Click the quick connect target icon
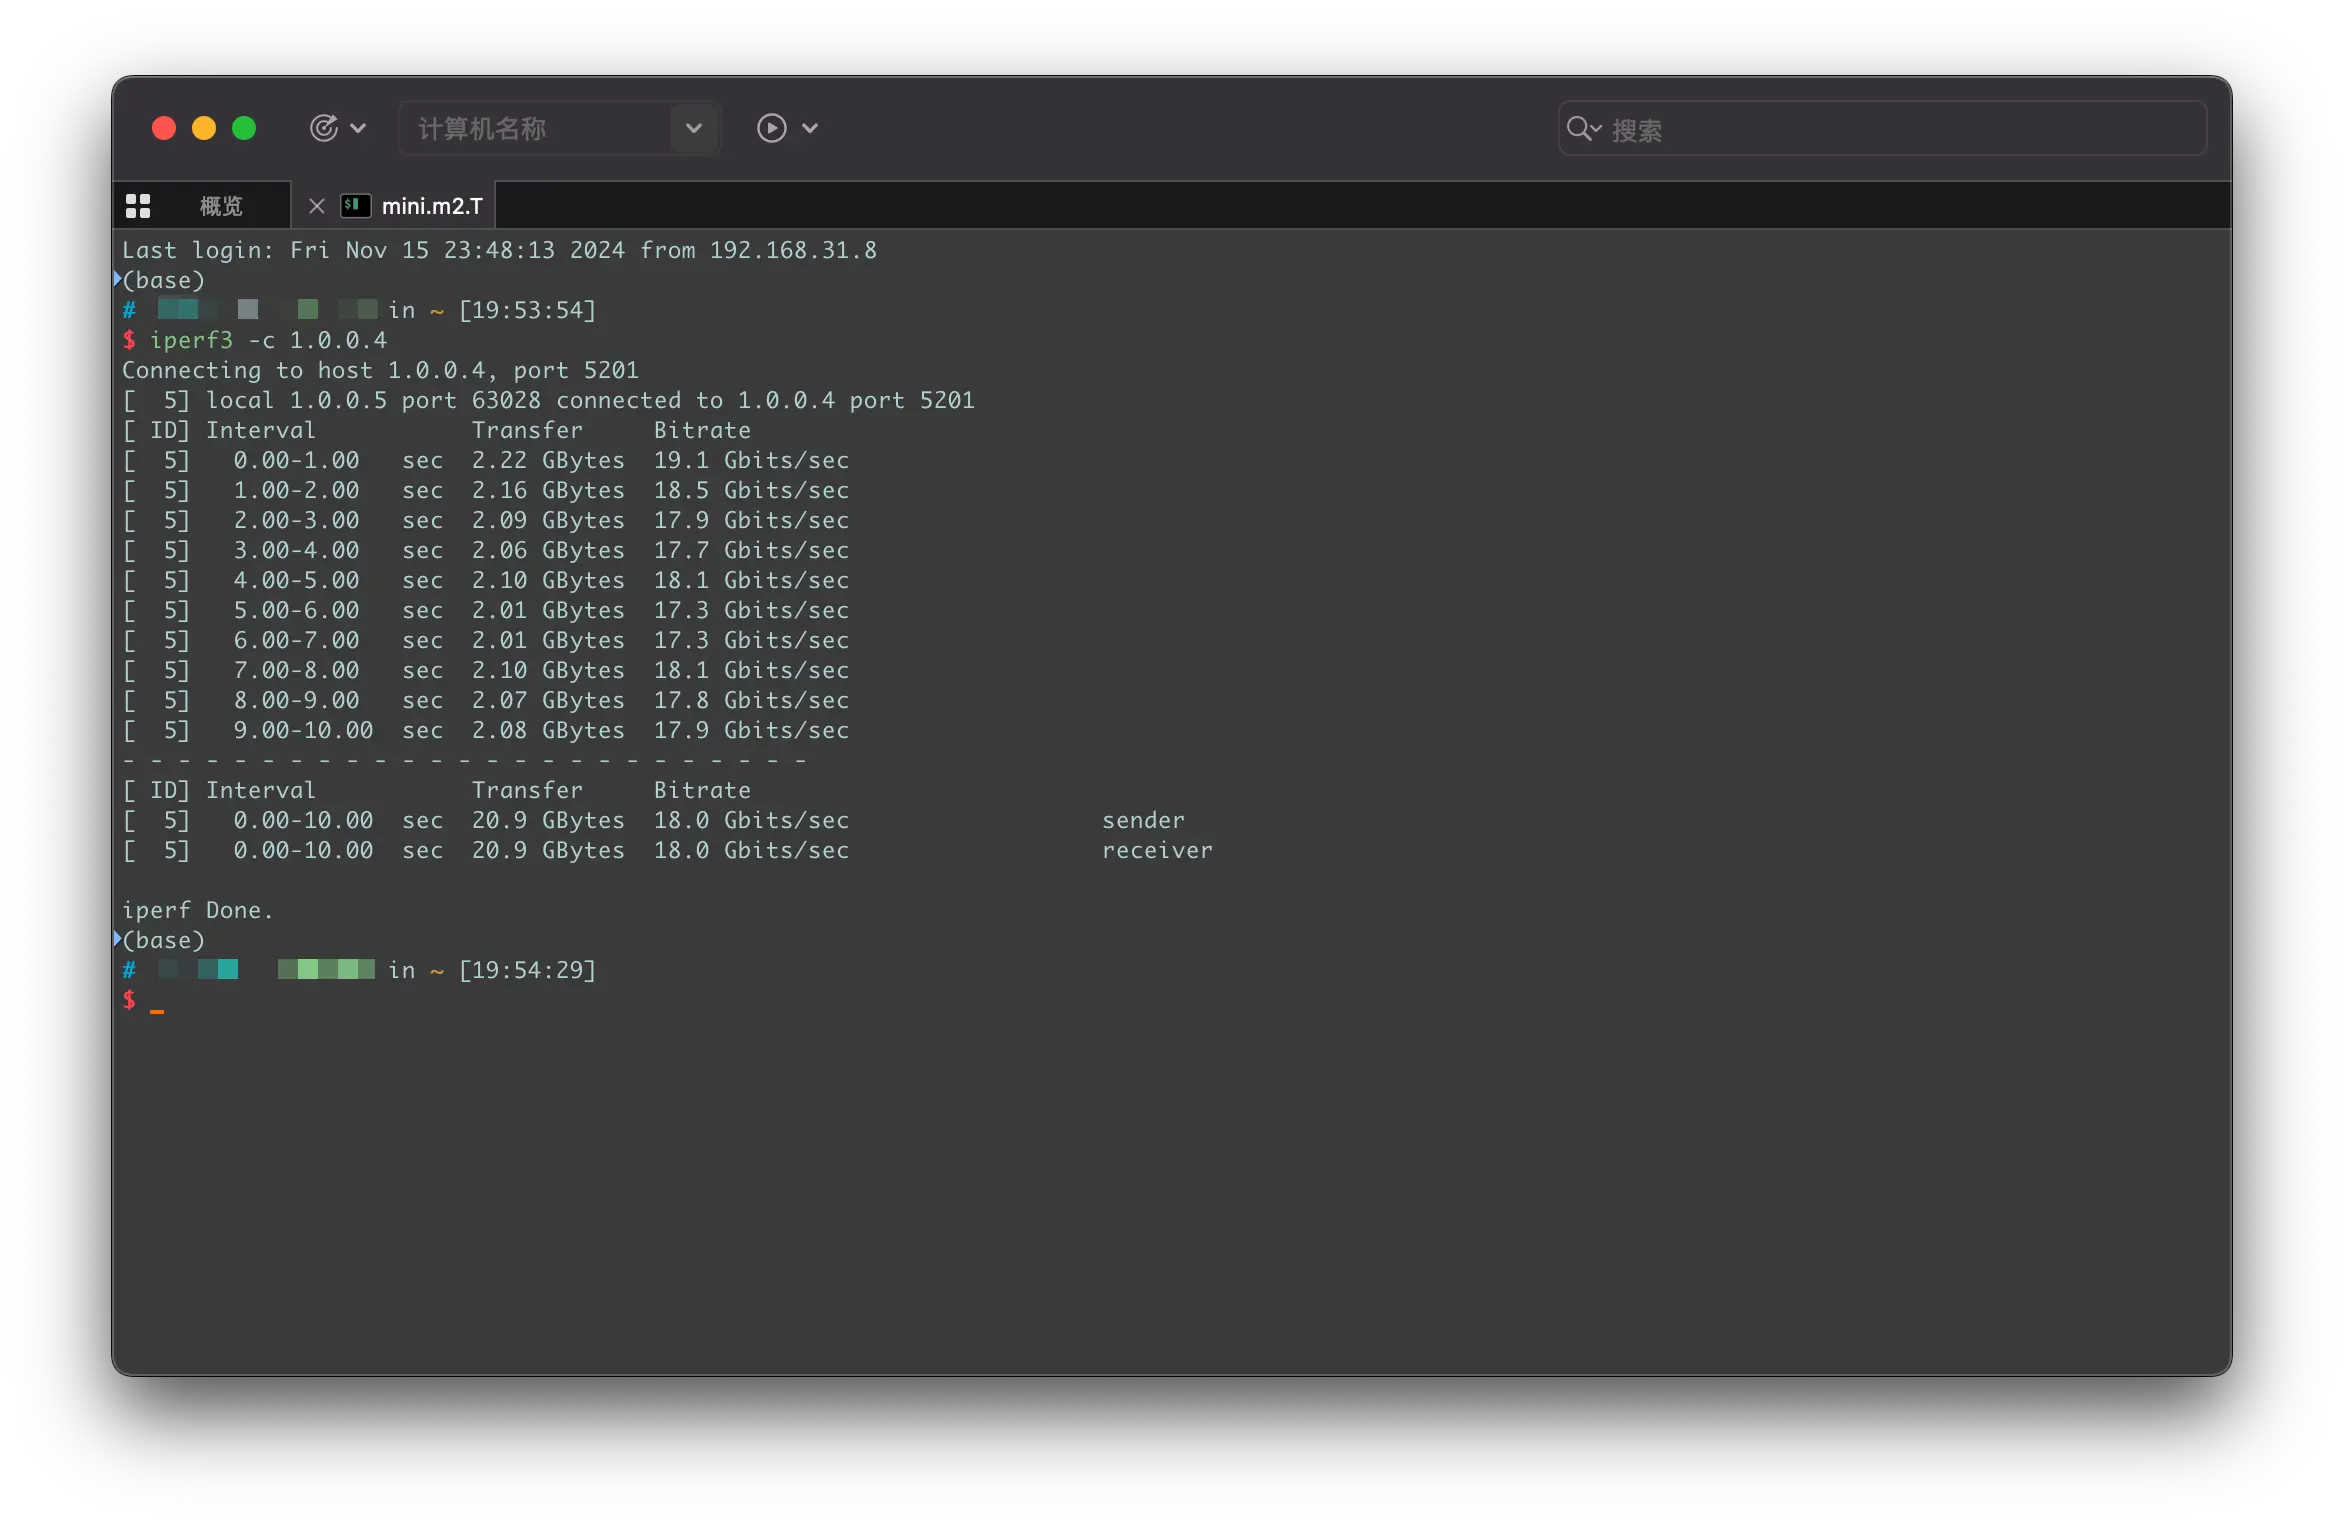This screenshot has width=2344, height=1524. coord(323,128)
